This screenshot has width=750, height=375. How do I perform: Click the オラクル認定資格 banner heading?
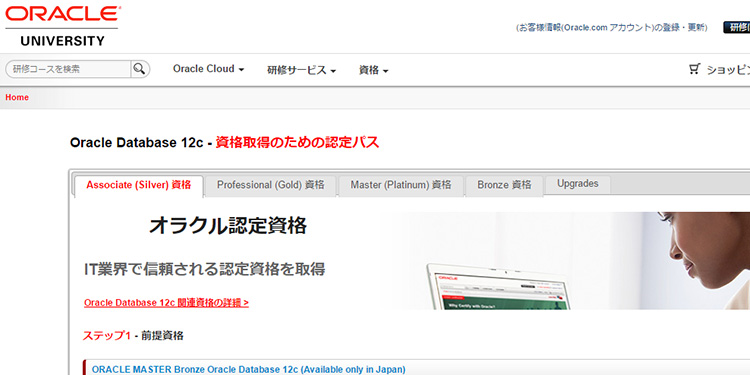[228, 226]
